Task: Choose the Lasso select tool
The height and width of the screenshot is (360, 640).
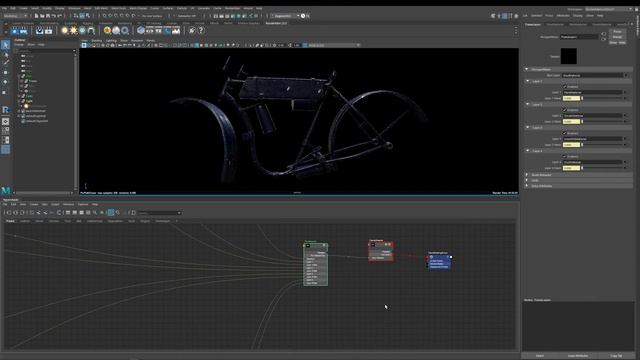Action: click(x=5, y=54)
